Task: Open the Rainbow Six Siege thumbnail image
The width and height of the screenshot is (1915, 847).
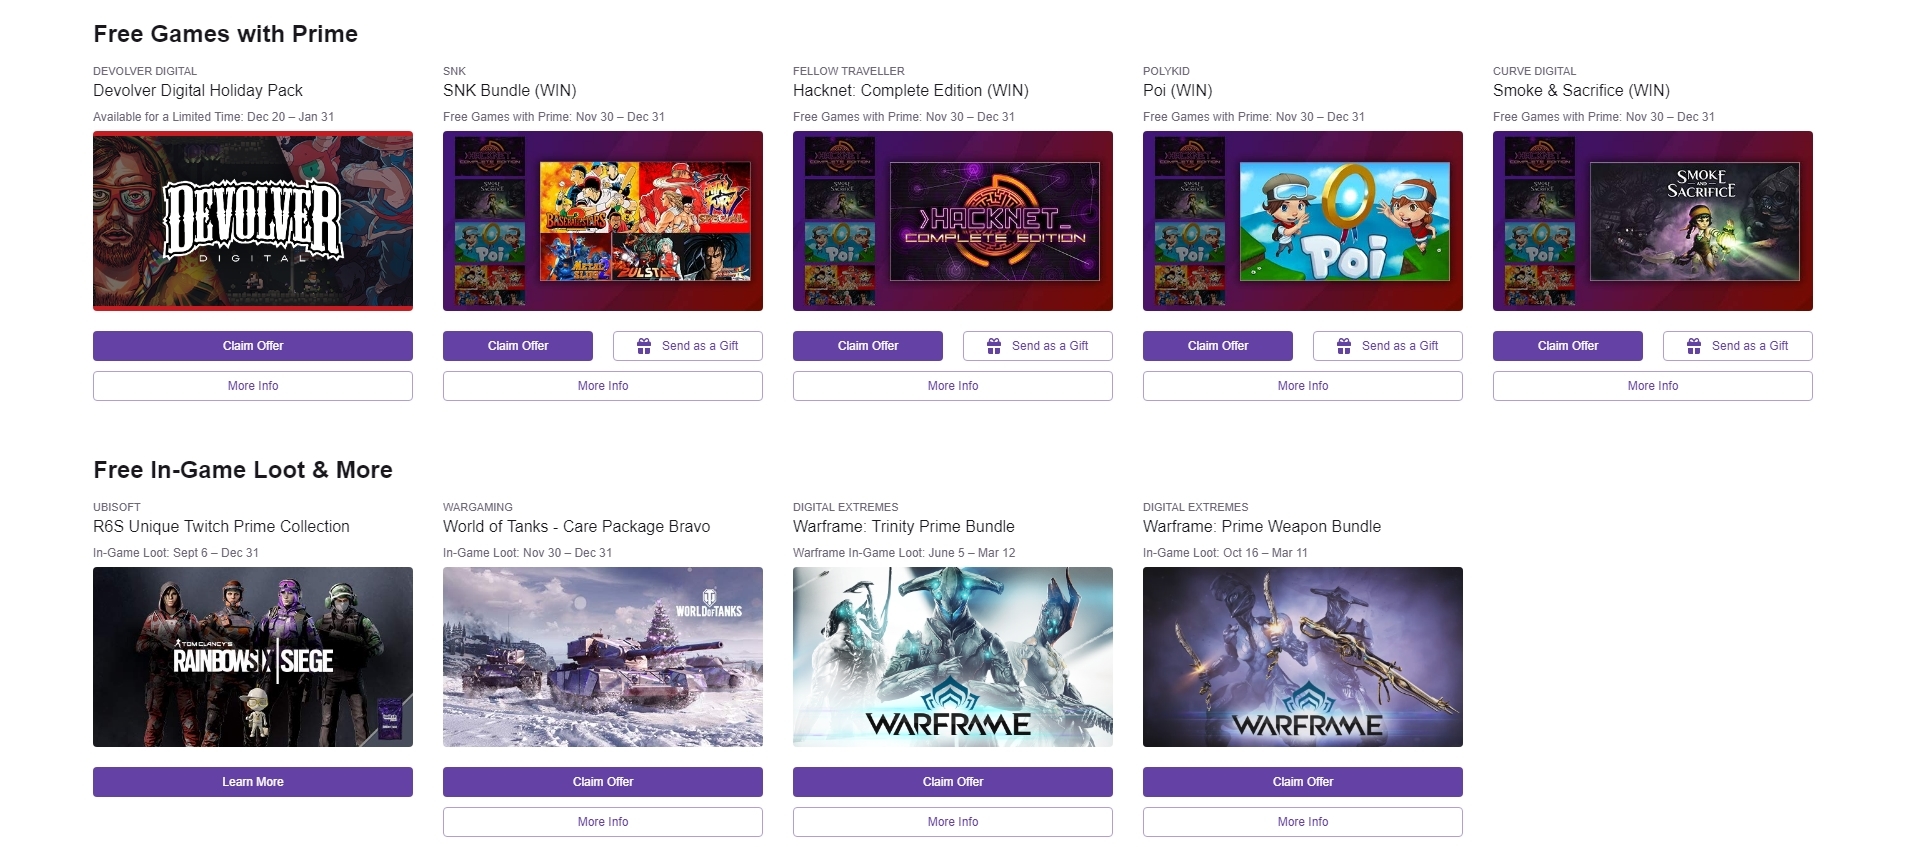Action: [x=253, y=657]
